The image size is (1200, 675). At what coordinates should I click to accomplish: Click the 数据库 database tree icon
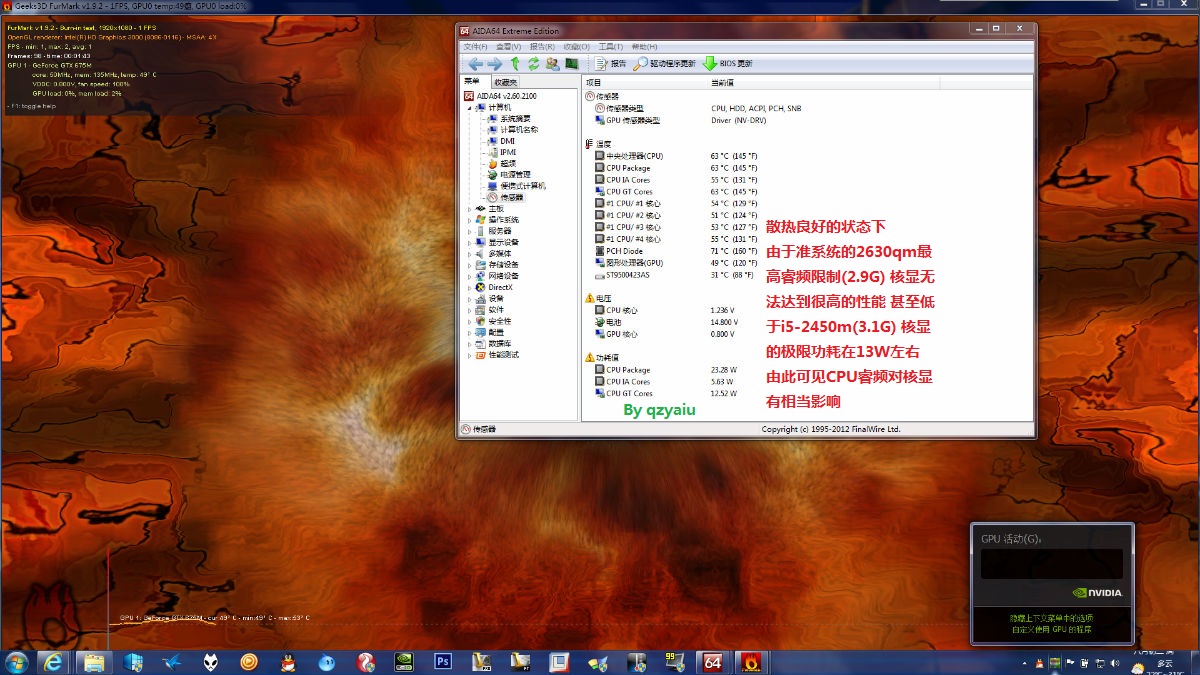tap(481, 343)
